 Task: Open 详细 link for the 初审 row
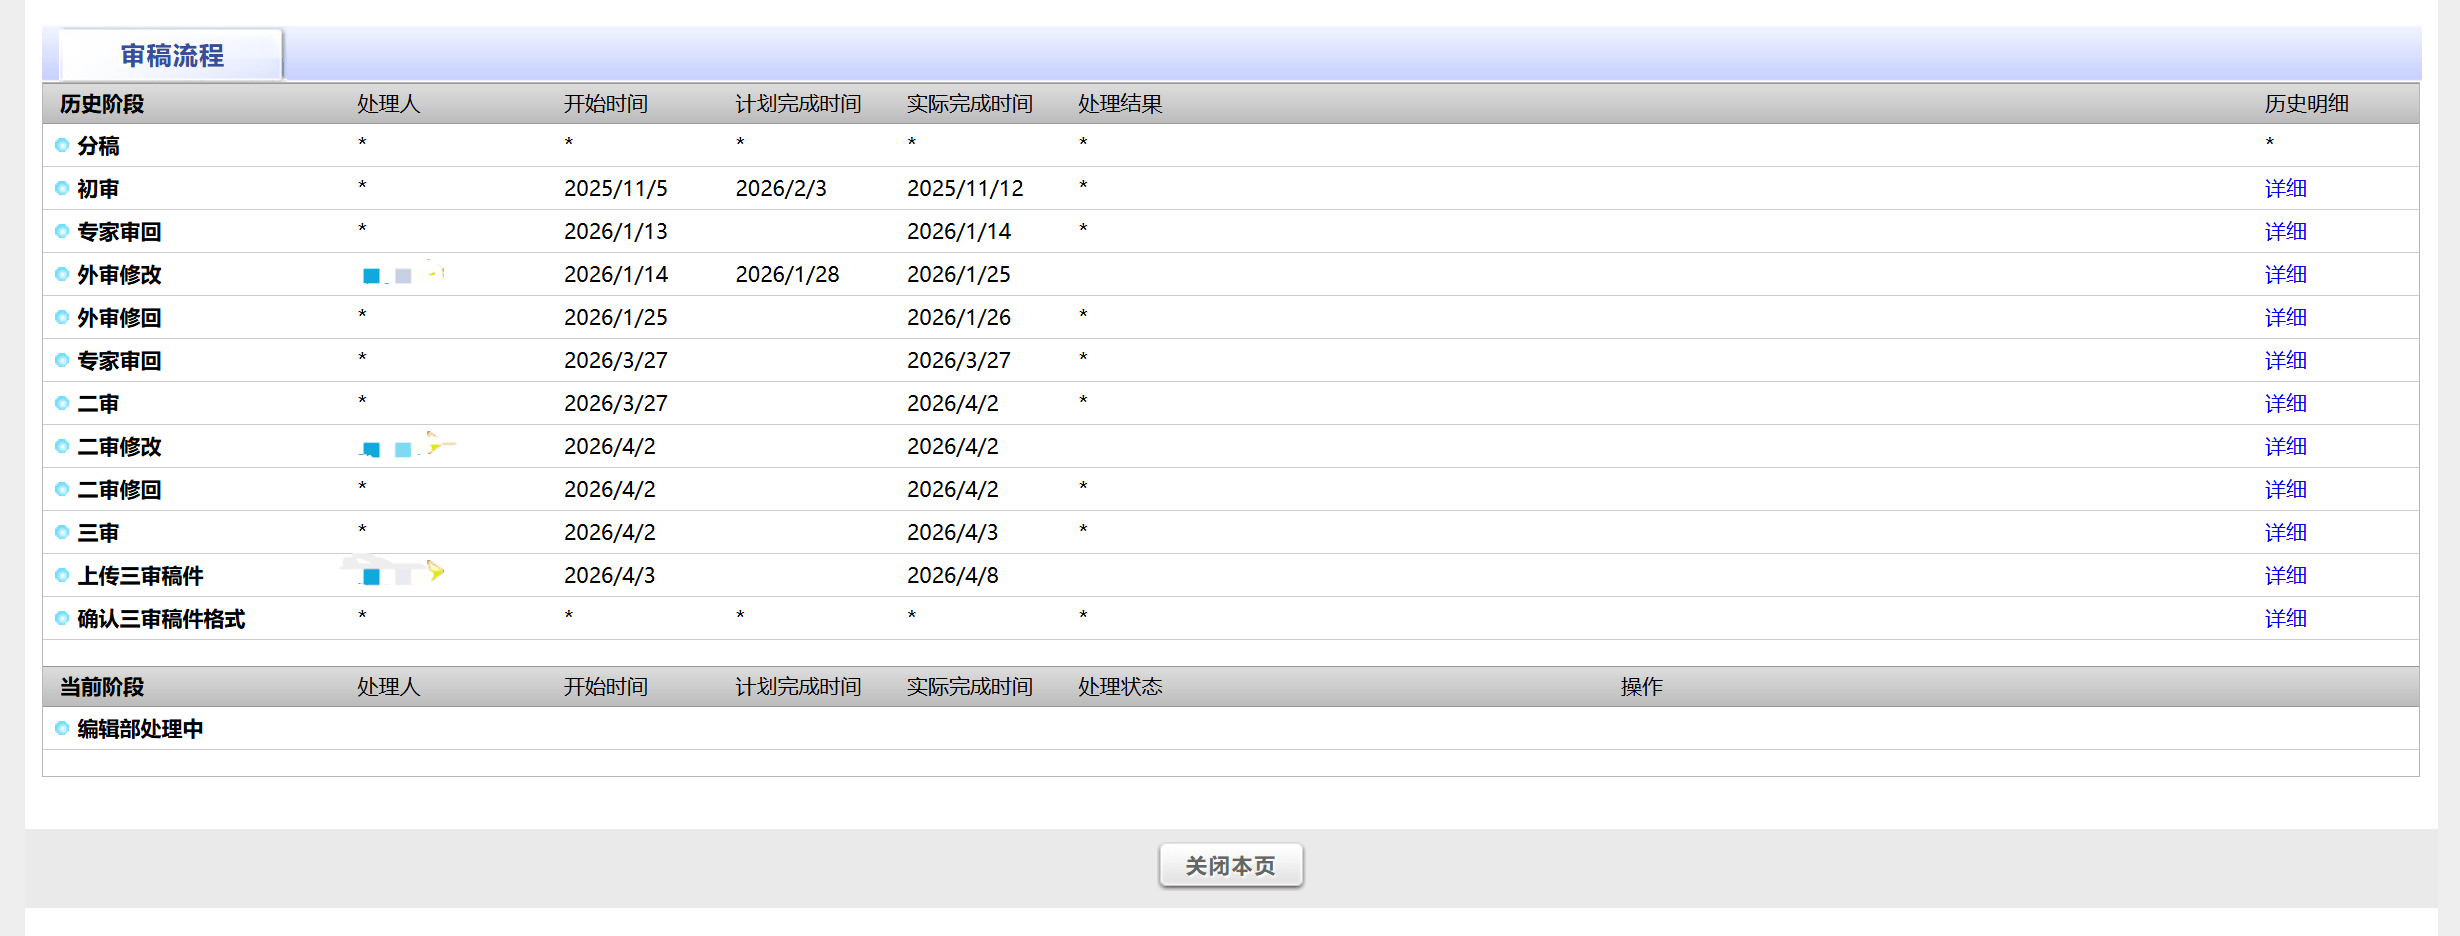[x=2285, y=188]
